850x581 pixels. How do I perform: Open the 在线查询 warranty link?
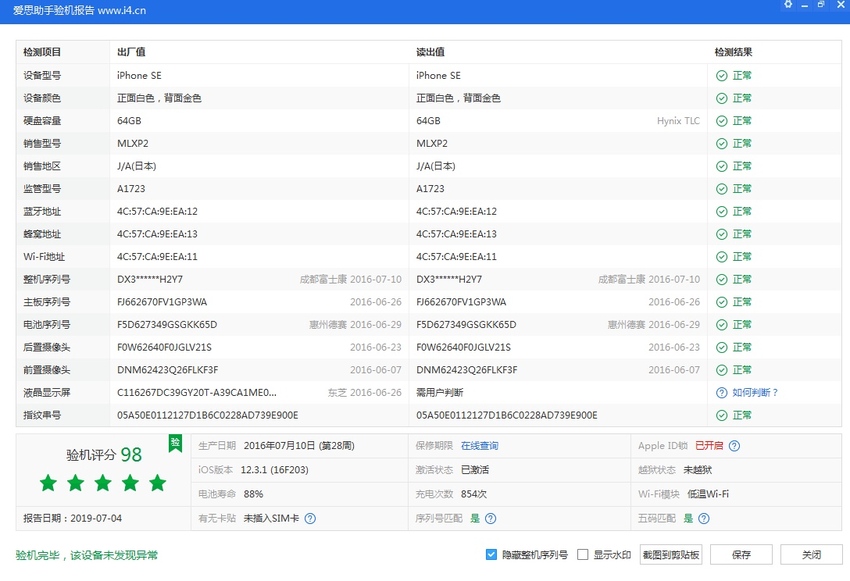tap(479, 446)
